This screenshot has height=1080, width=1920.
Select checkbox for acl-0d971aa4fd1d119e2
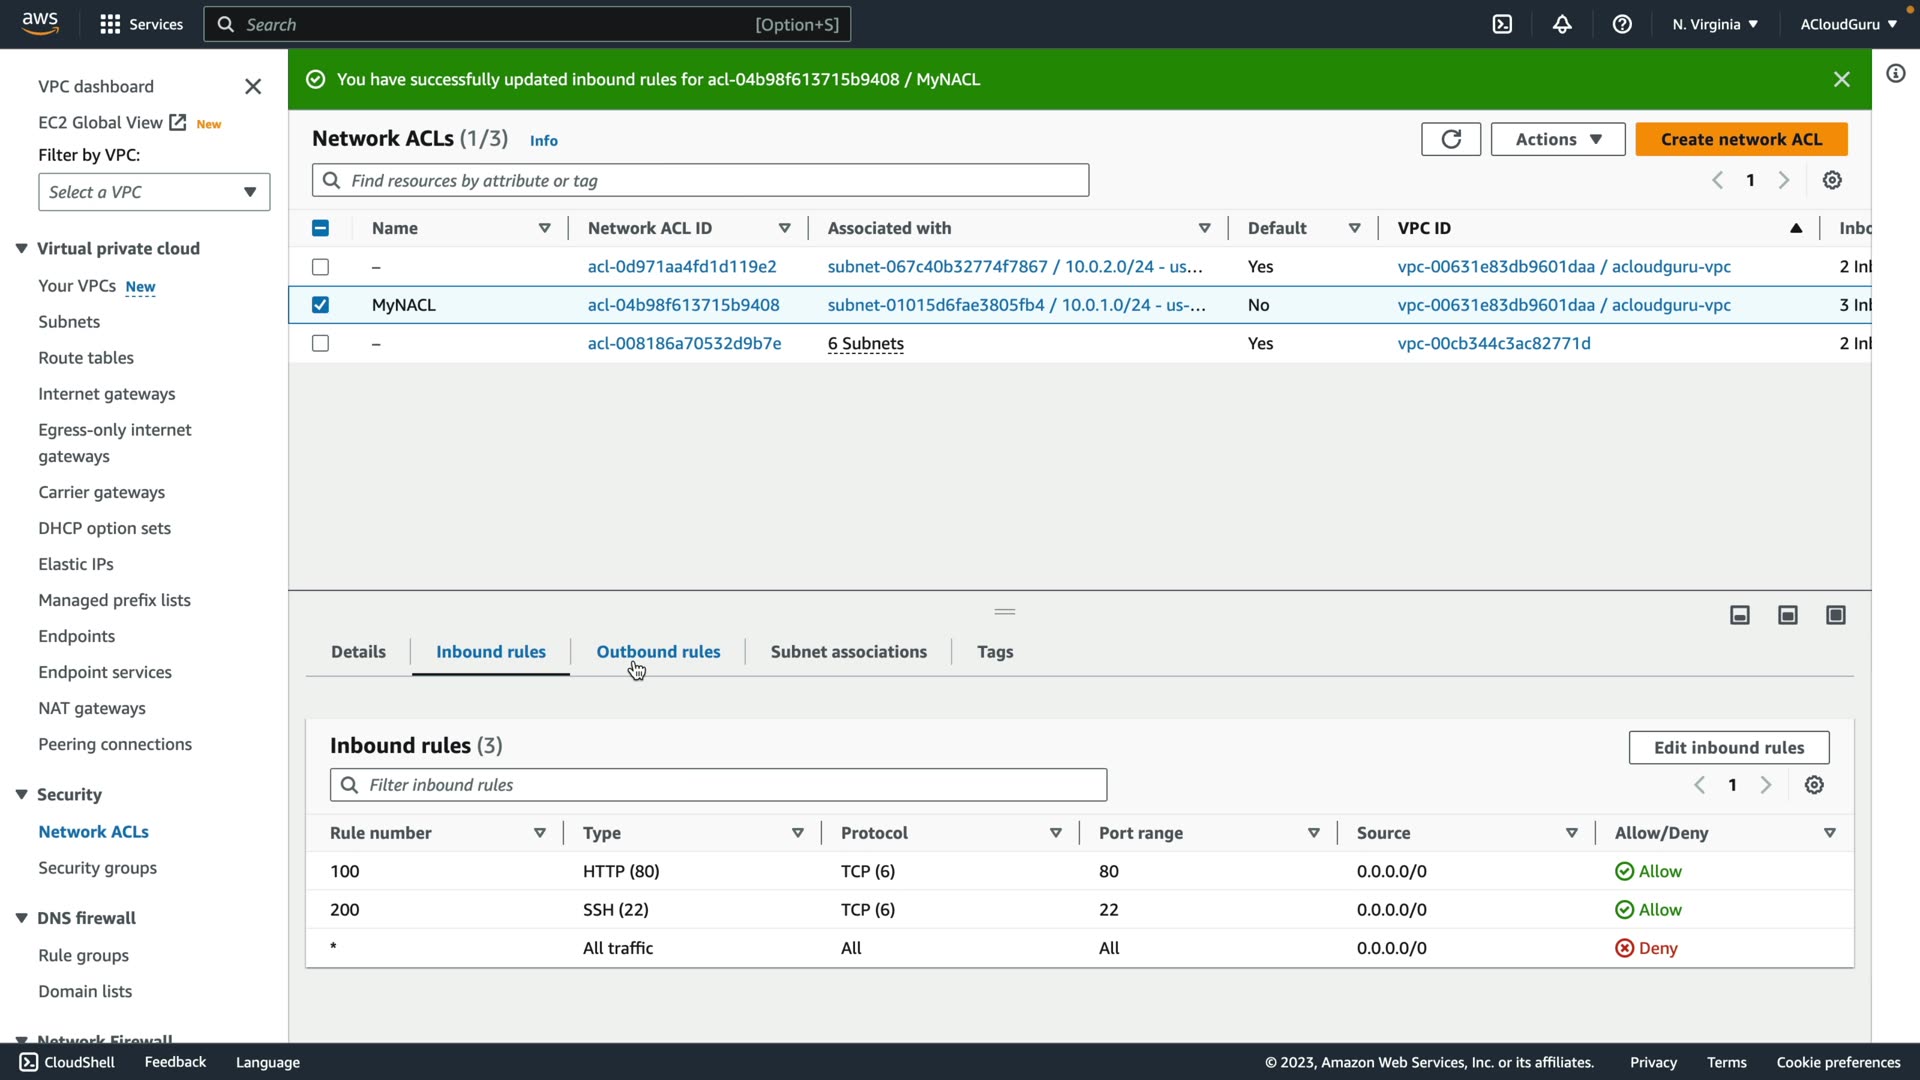point(320,267)
